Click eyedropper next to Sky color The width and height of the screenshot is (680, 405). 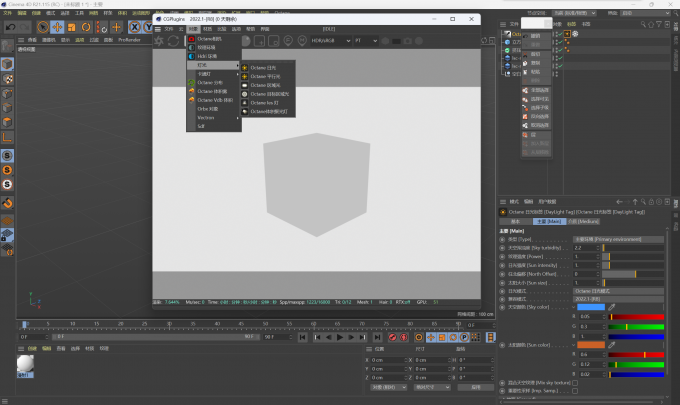pyautogui.click(x=611, y=307)
